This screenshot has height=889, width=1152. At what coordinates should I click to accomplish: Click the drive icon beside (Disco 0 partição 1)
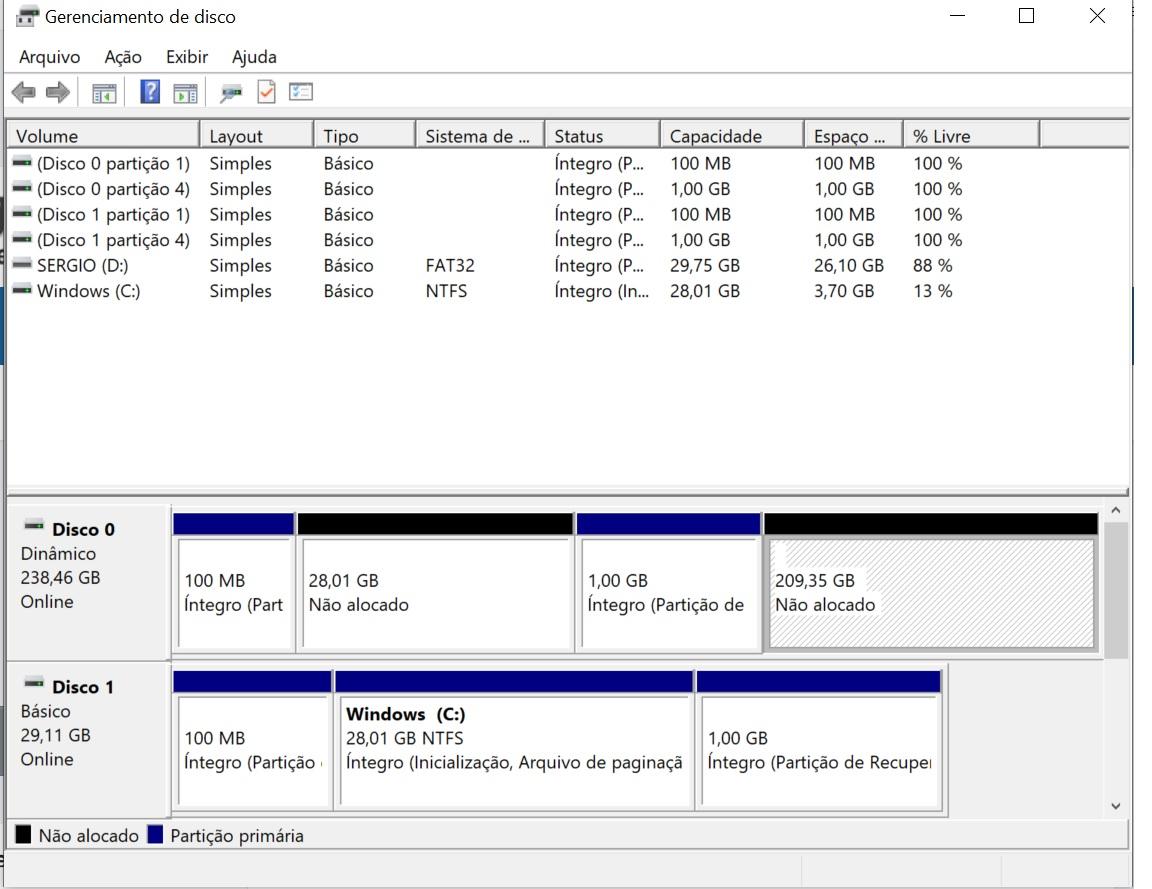click(x=23, y=162)
